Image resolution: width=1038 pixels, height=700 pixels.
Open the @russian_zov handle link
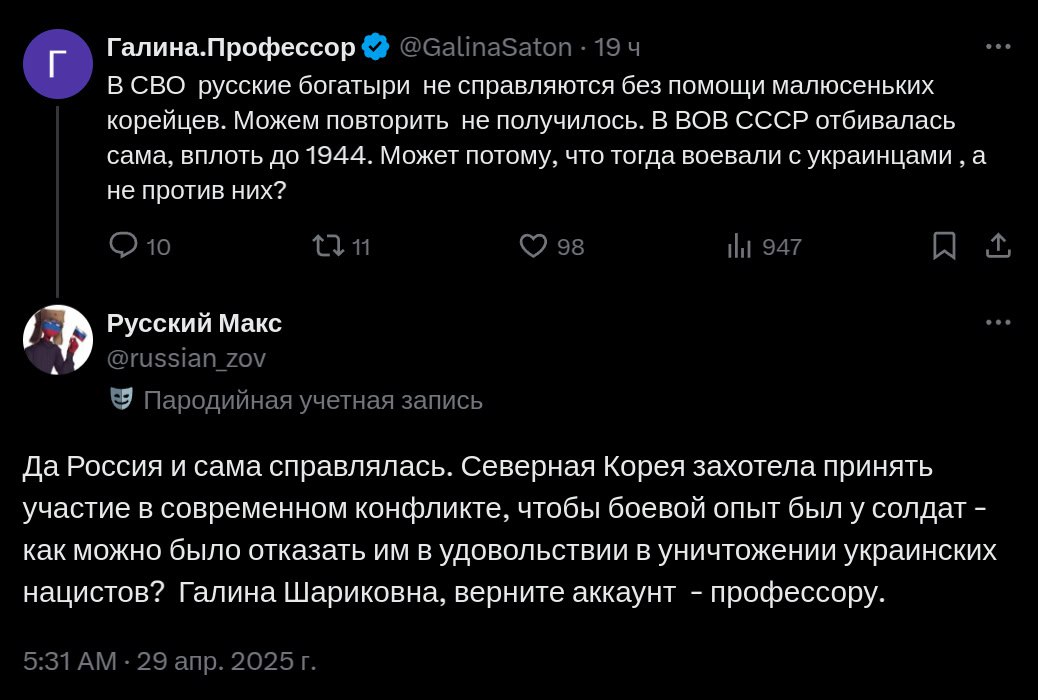click(186, 358)
